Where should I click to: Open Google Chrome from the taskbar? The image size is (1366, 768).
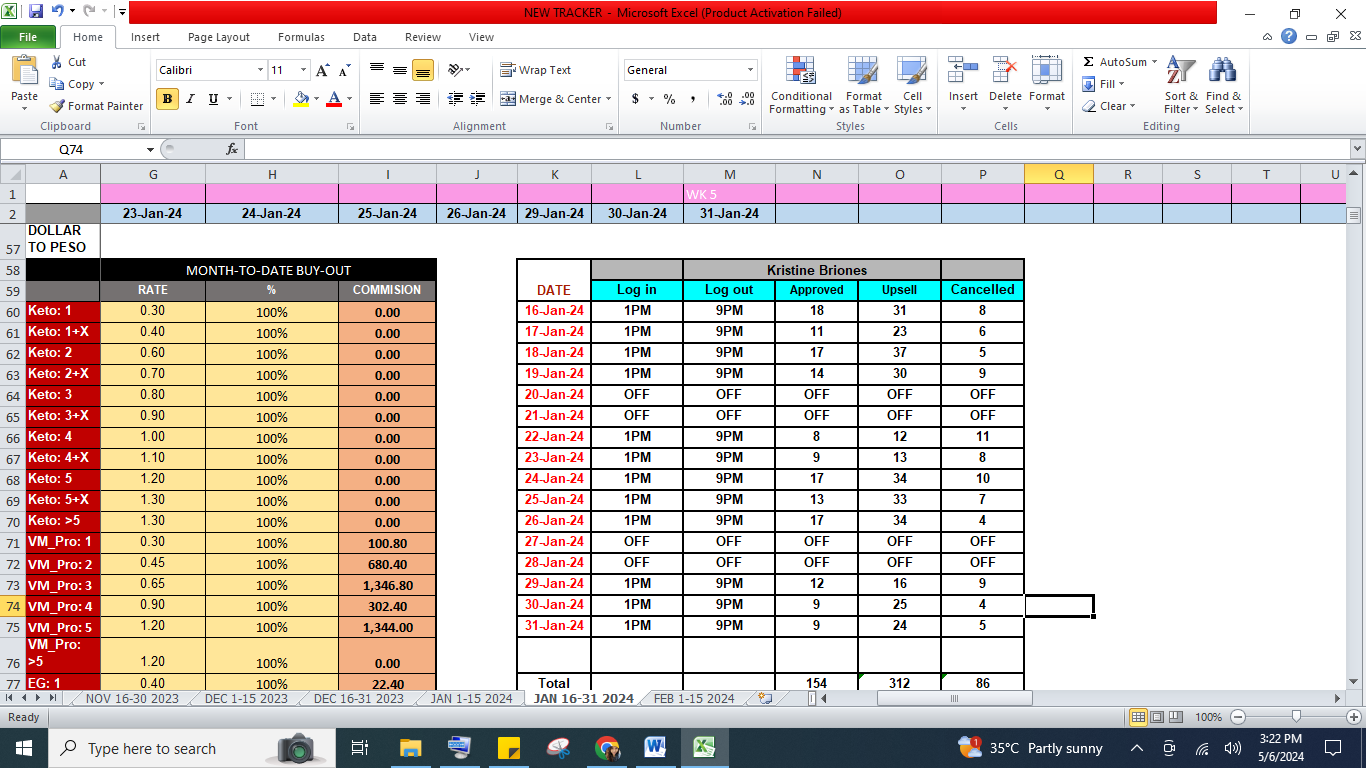tap(606, 748)
